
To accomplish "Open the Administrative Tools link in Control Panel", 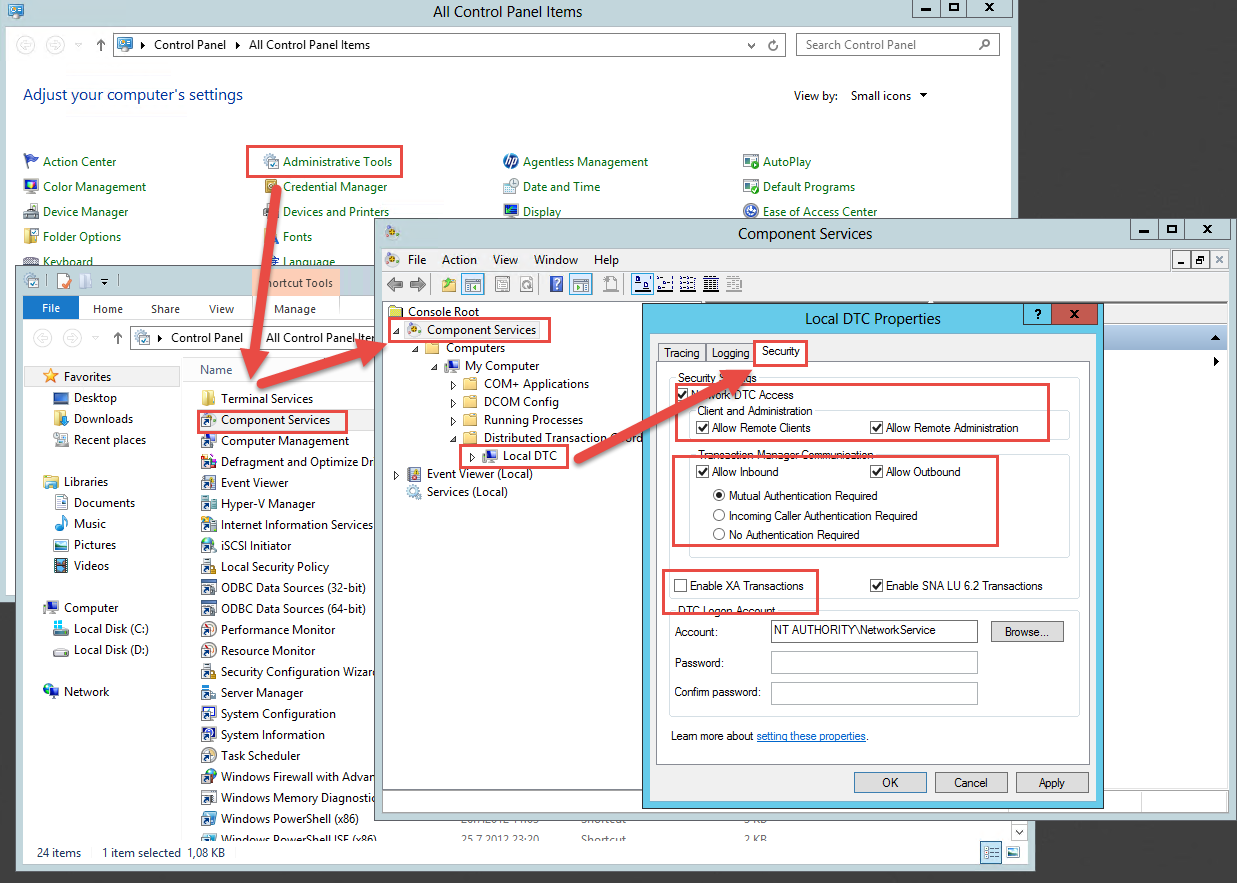I will 338,162.
